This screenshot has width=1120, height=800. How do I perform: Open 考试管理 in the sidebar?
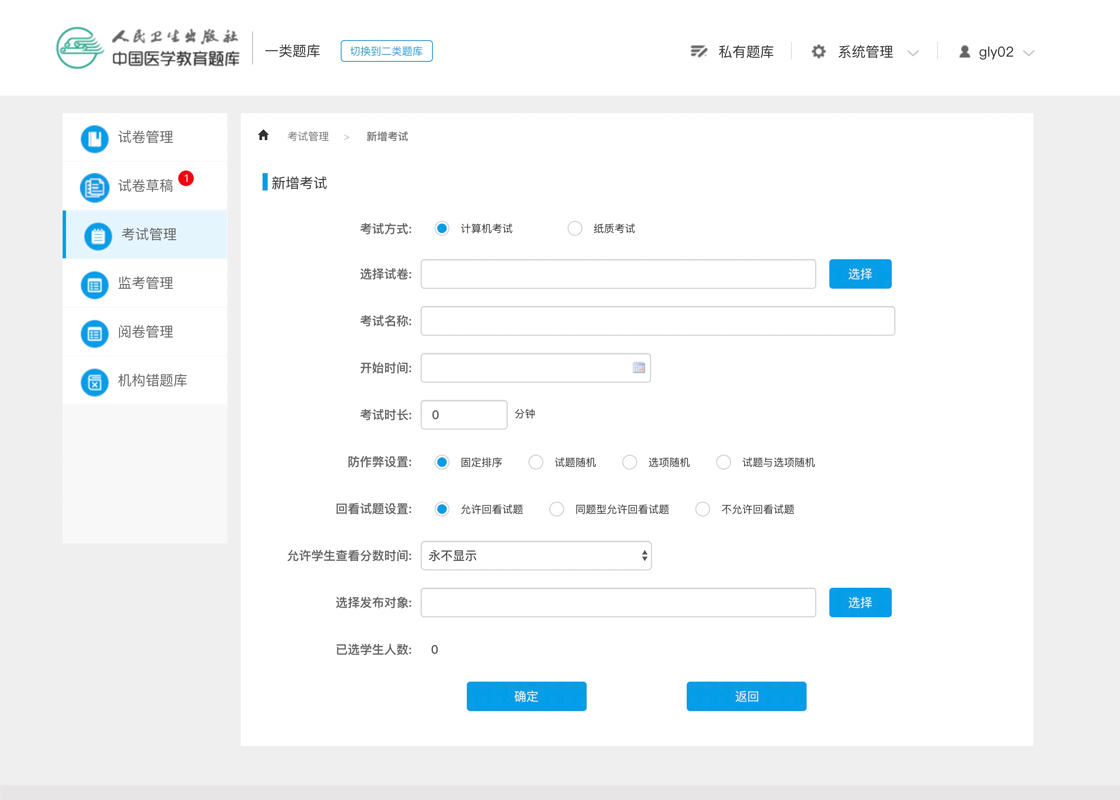pos(148,235)
